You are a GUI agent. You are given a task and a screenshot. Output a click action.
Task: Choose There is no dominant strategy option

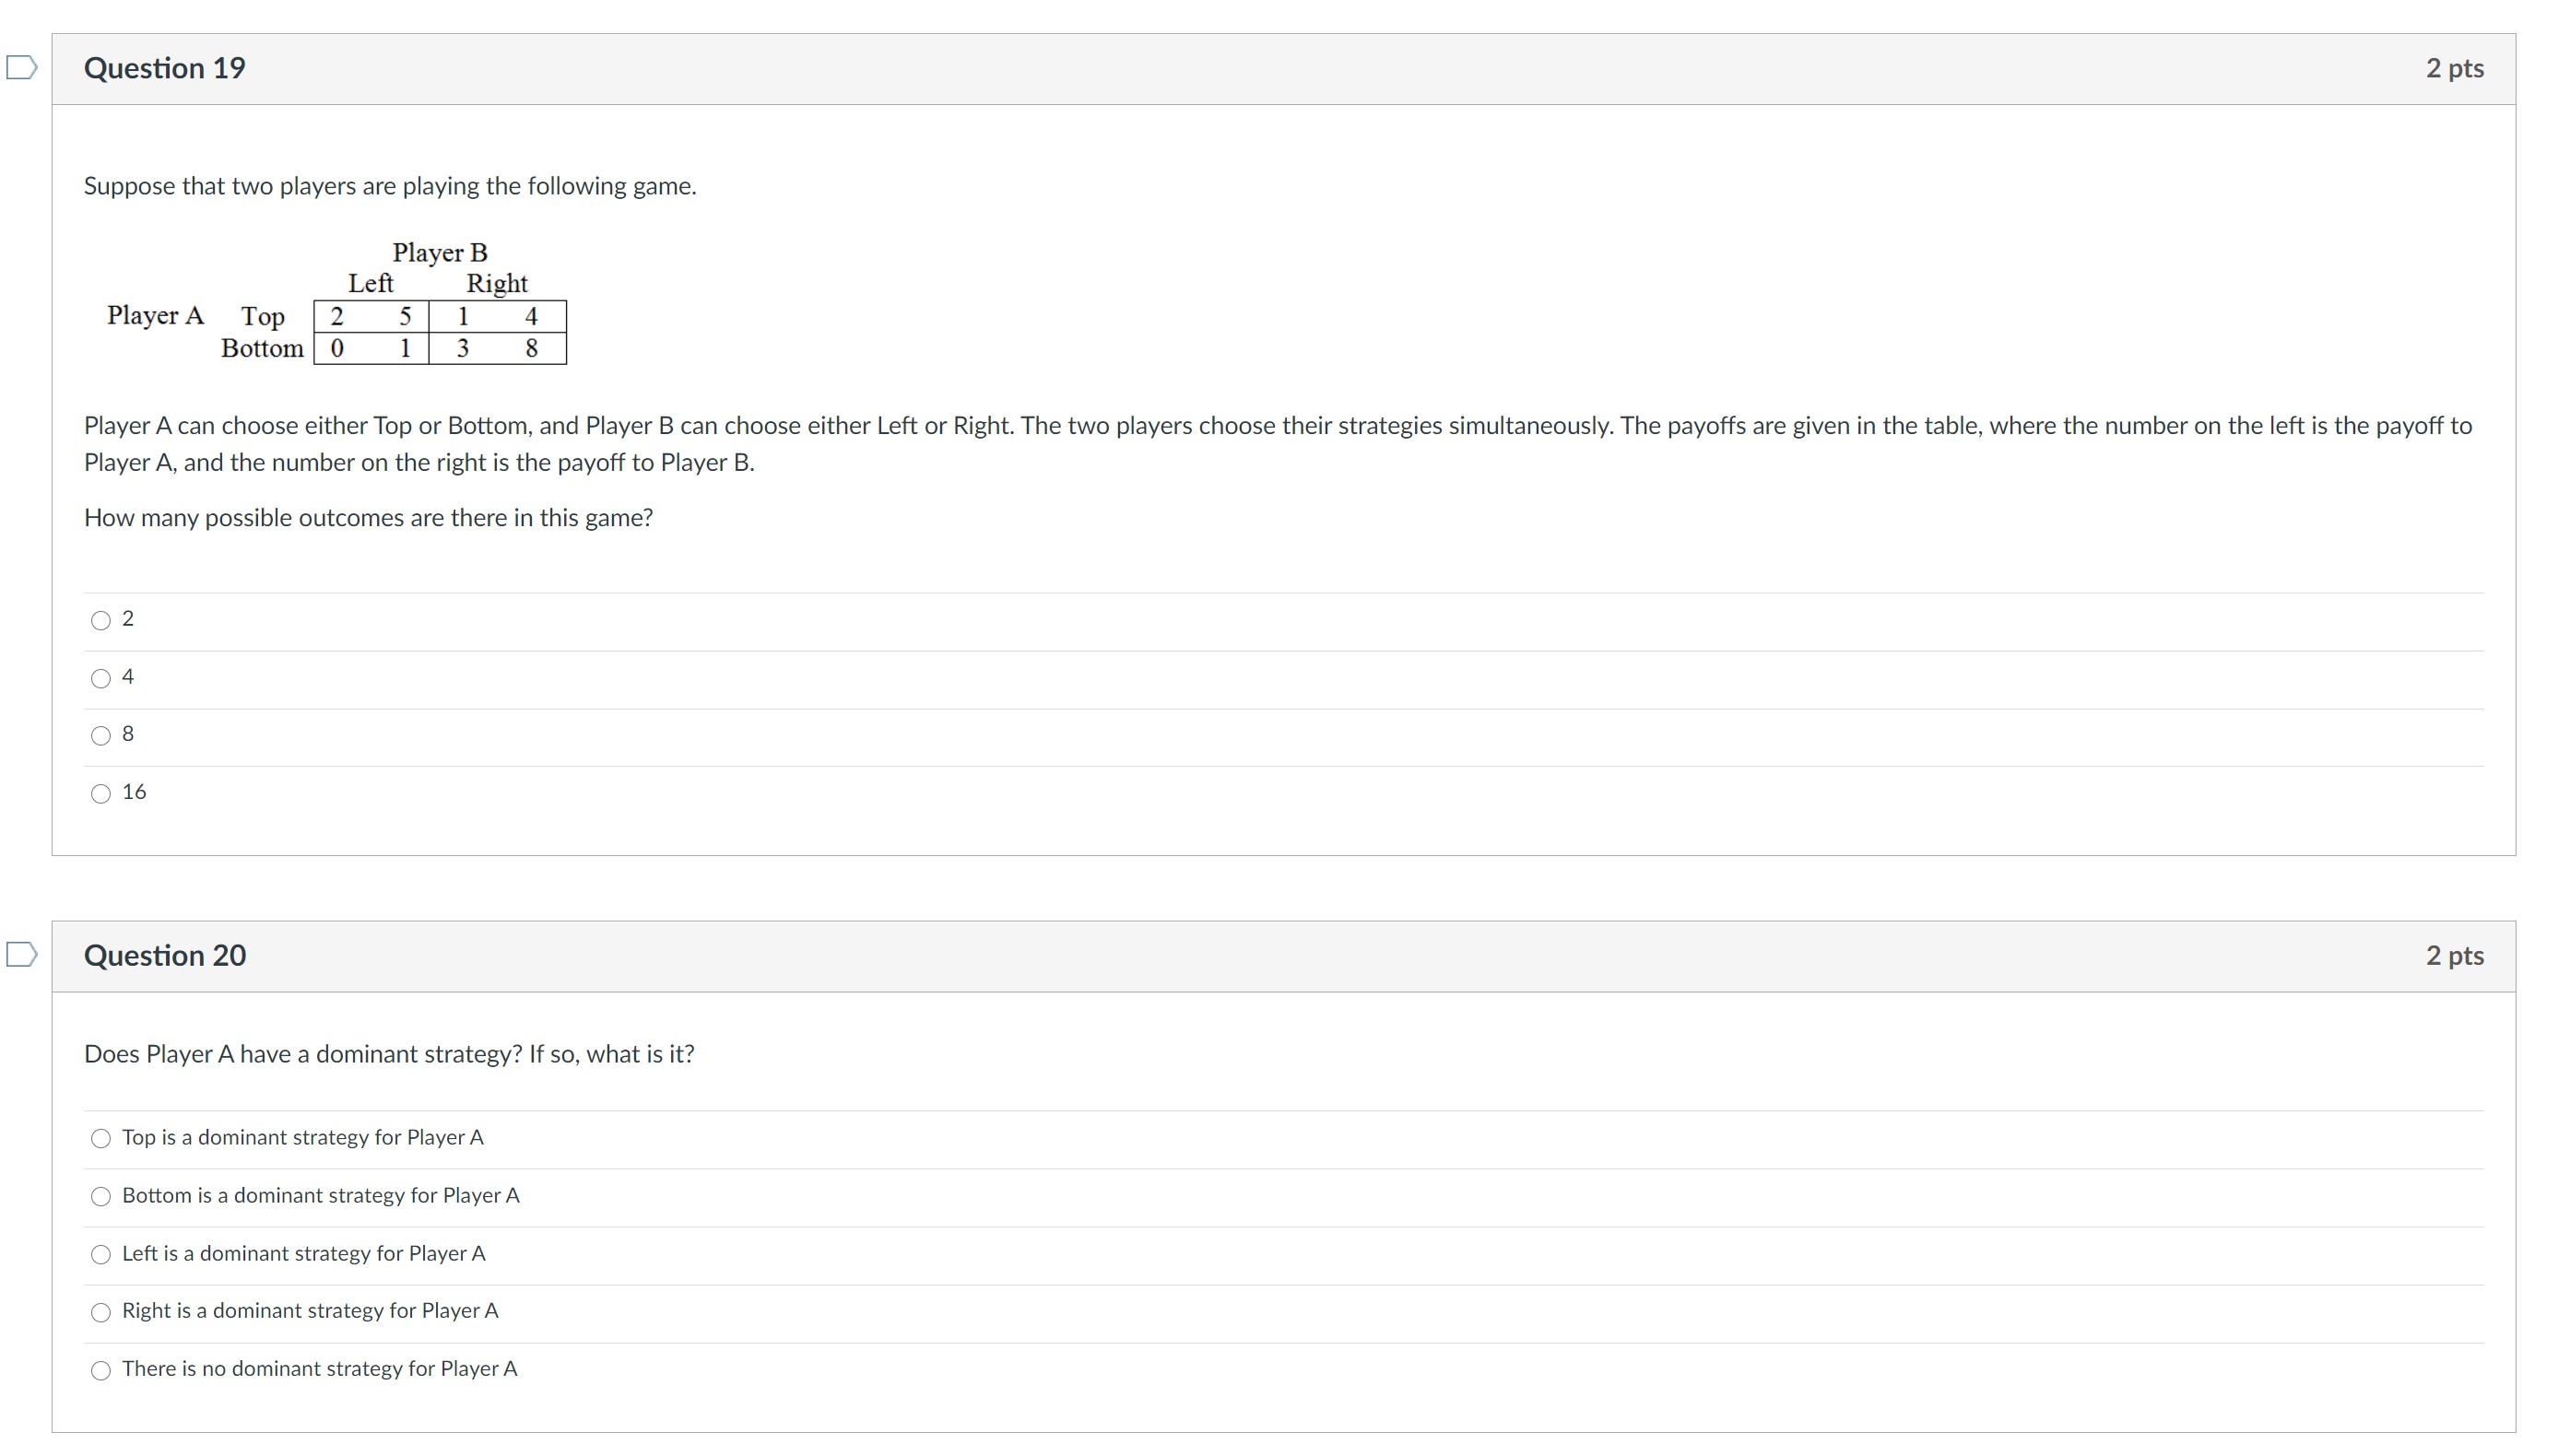(x=101, y=1371)
